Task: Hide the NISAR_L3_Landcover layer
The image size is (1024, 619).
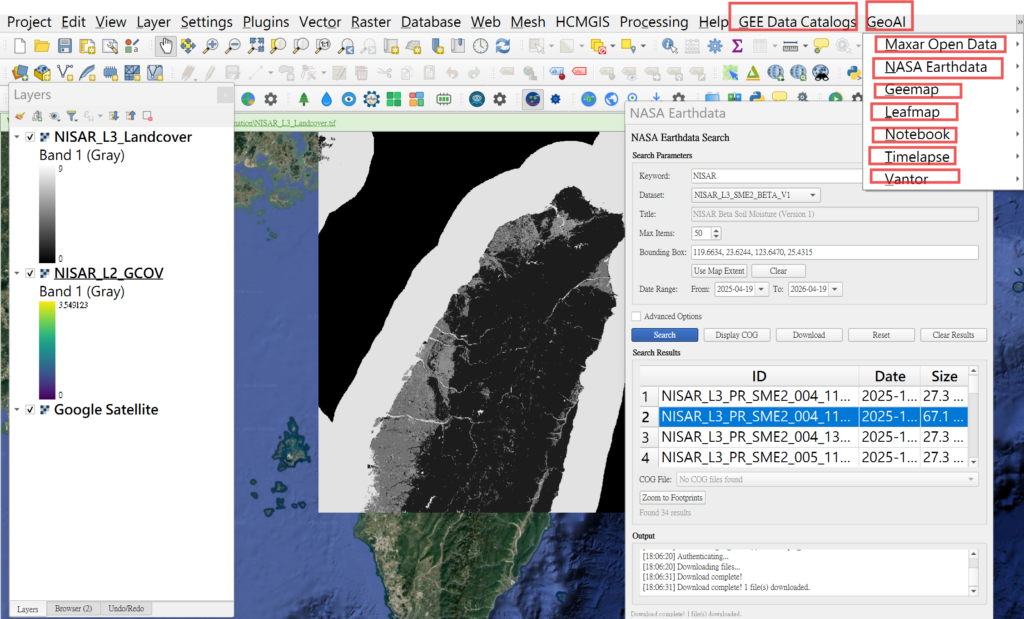Action: click(30, 137)
